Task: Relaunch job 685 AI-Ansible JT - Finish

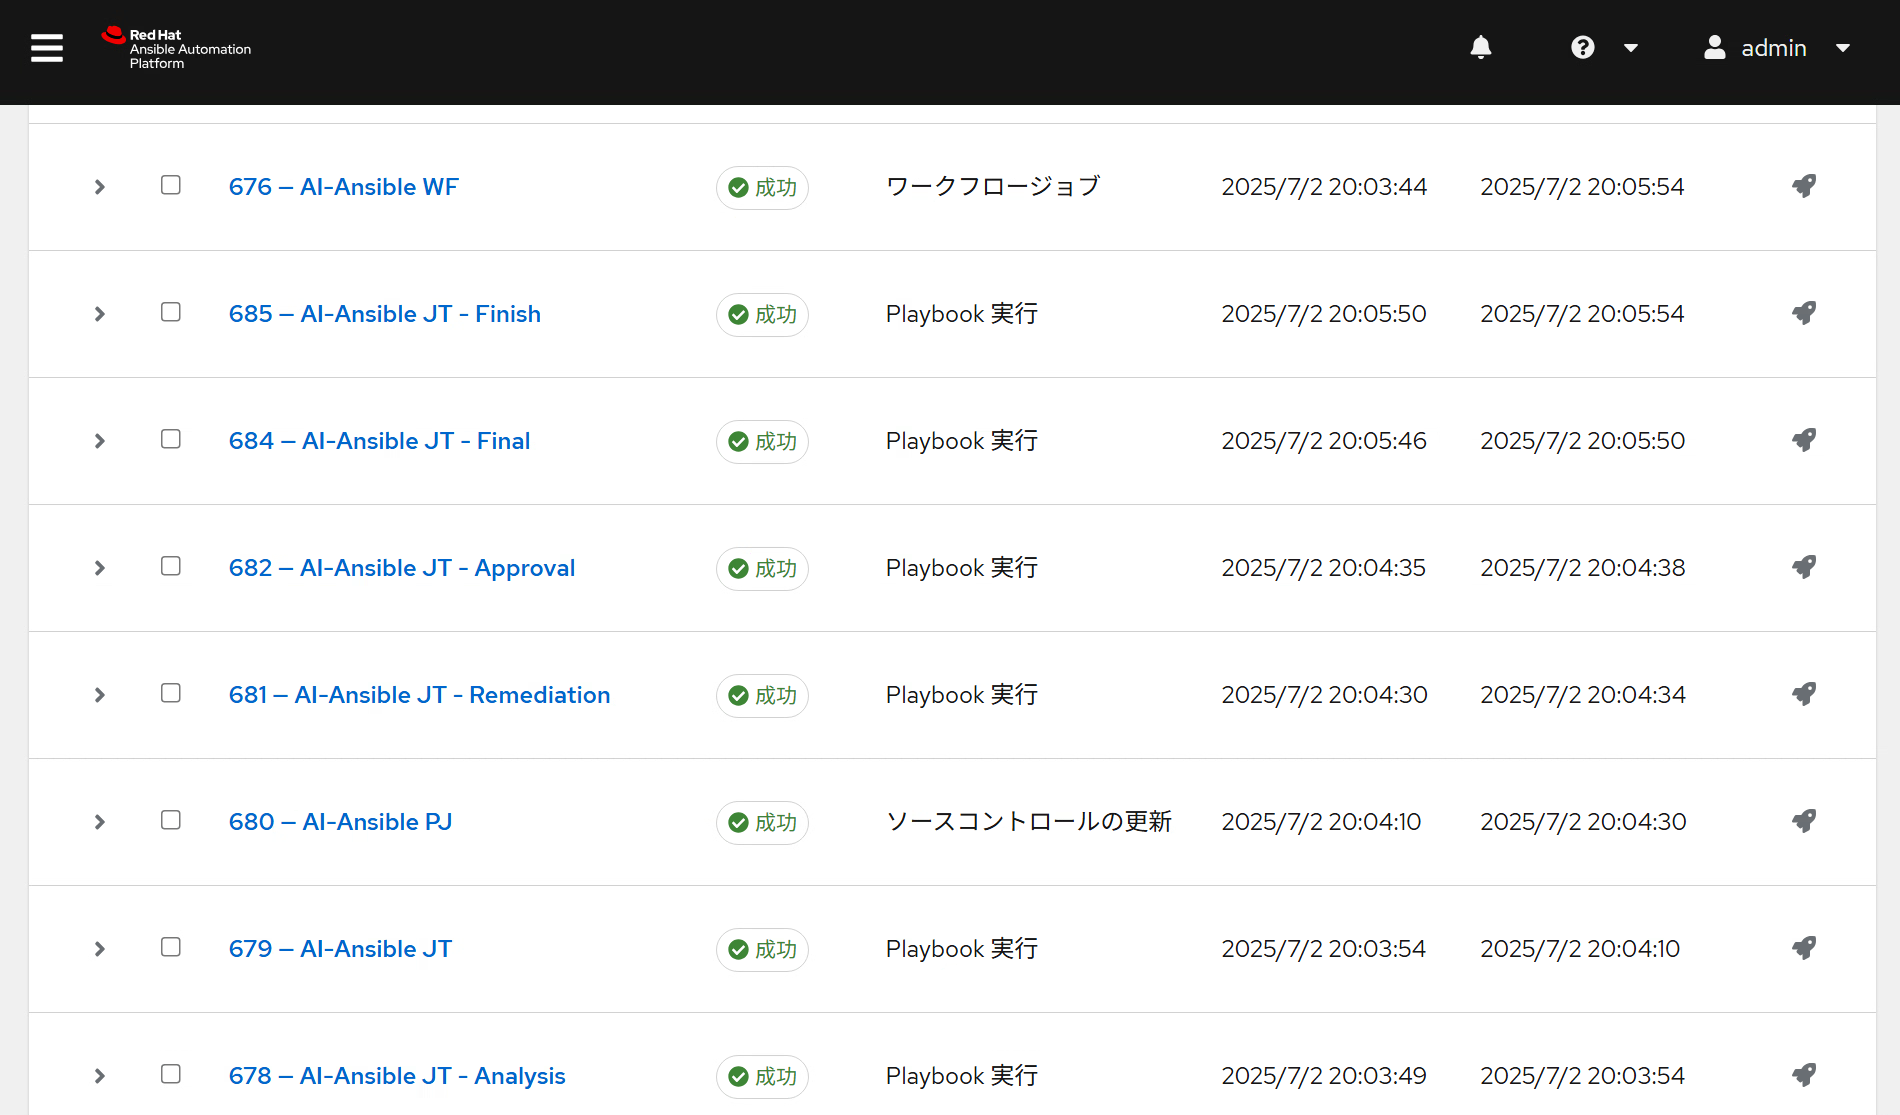Action: tap(1804, 313)
